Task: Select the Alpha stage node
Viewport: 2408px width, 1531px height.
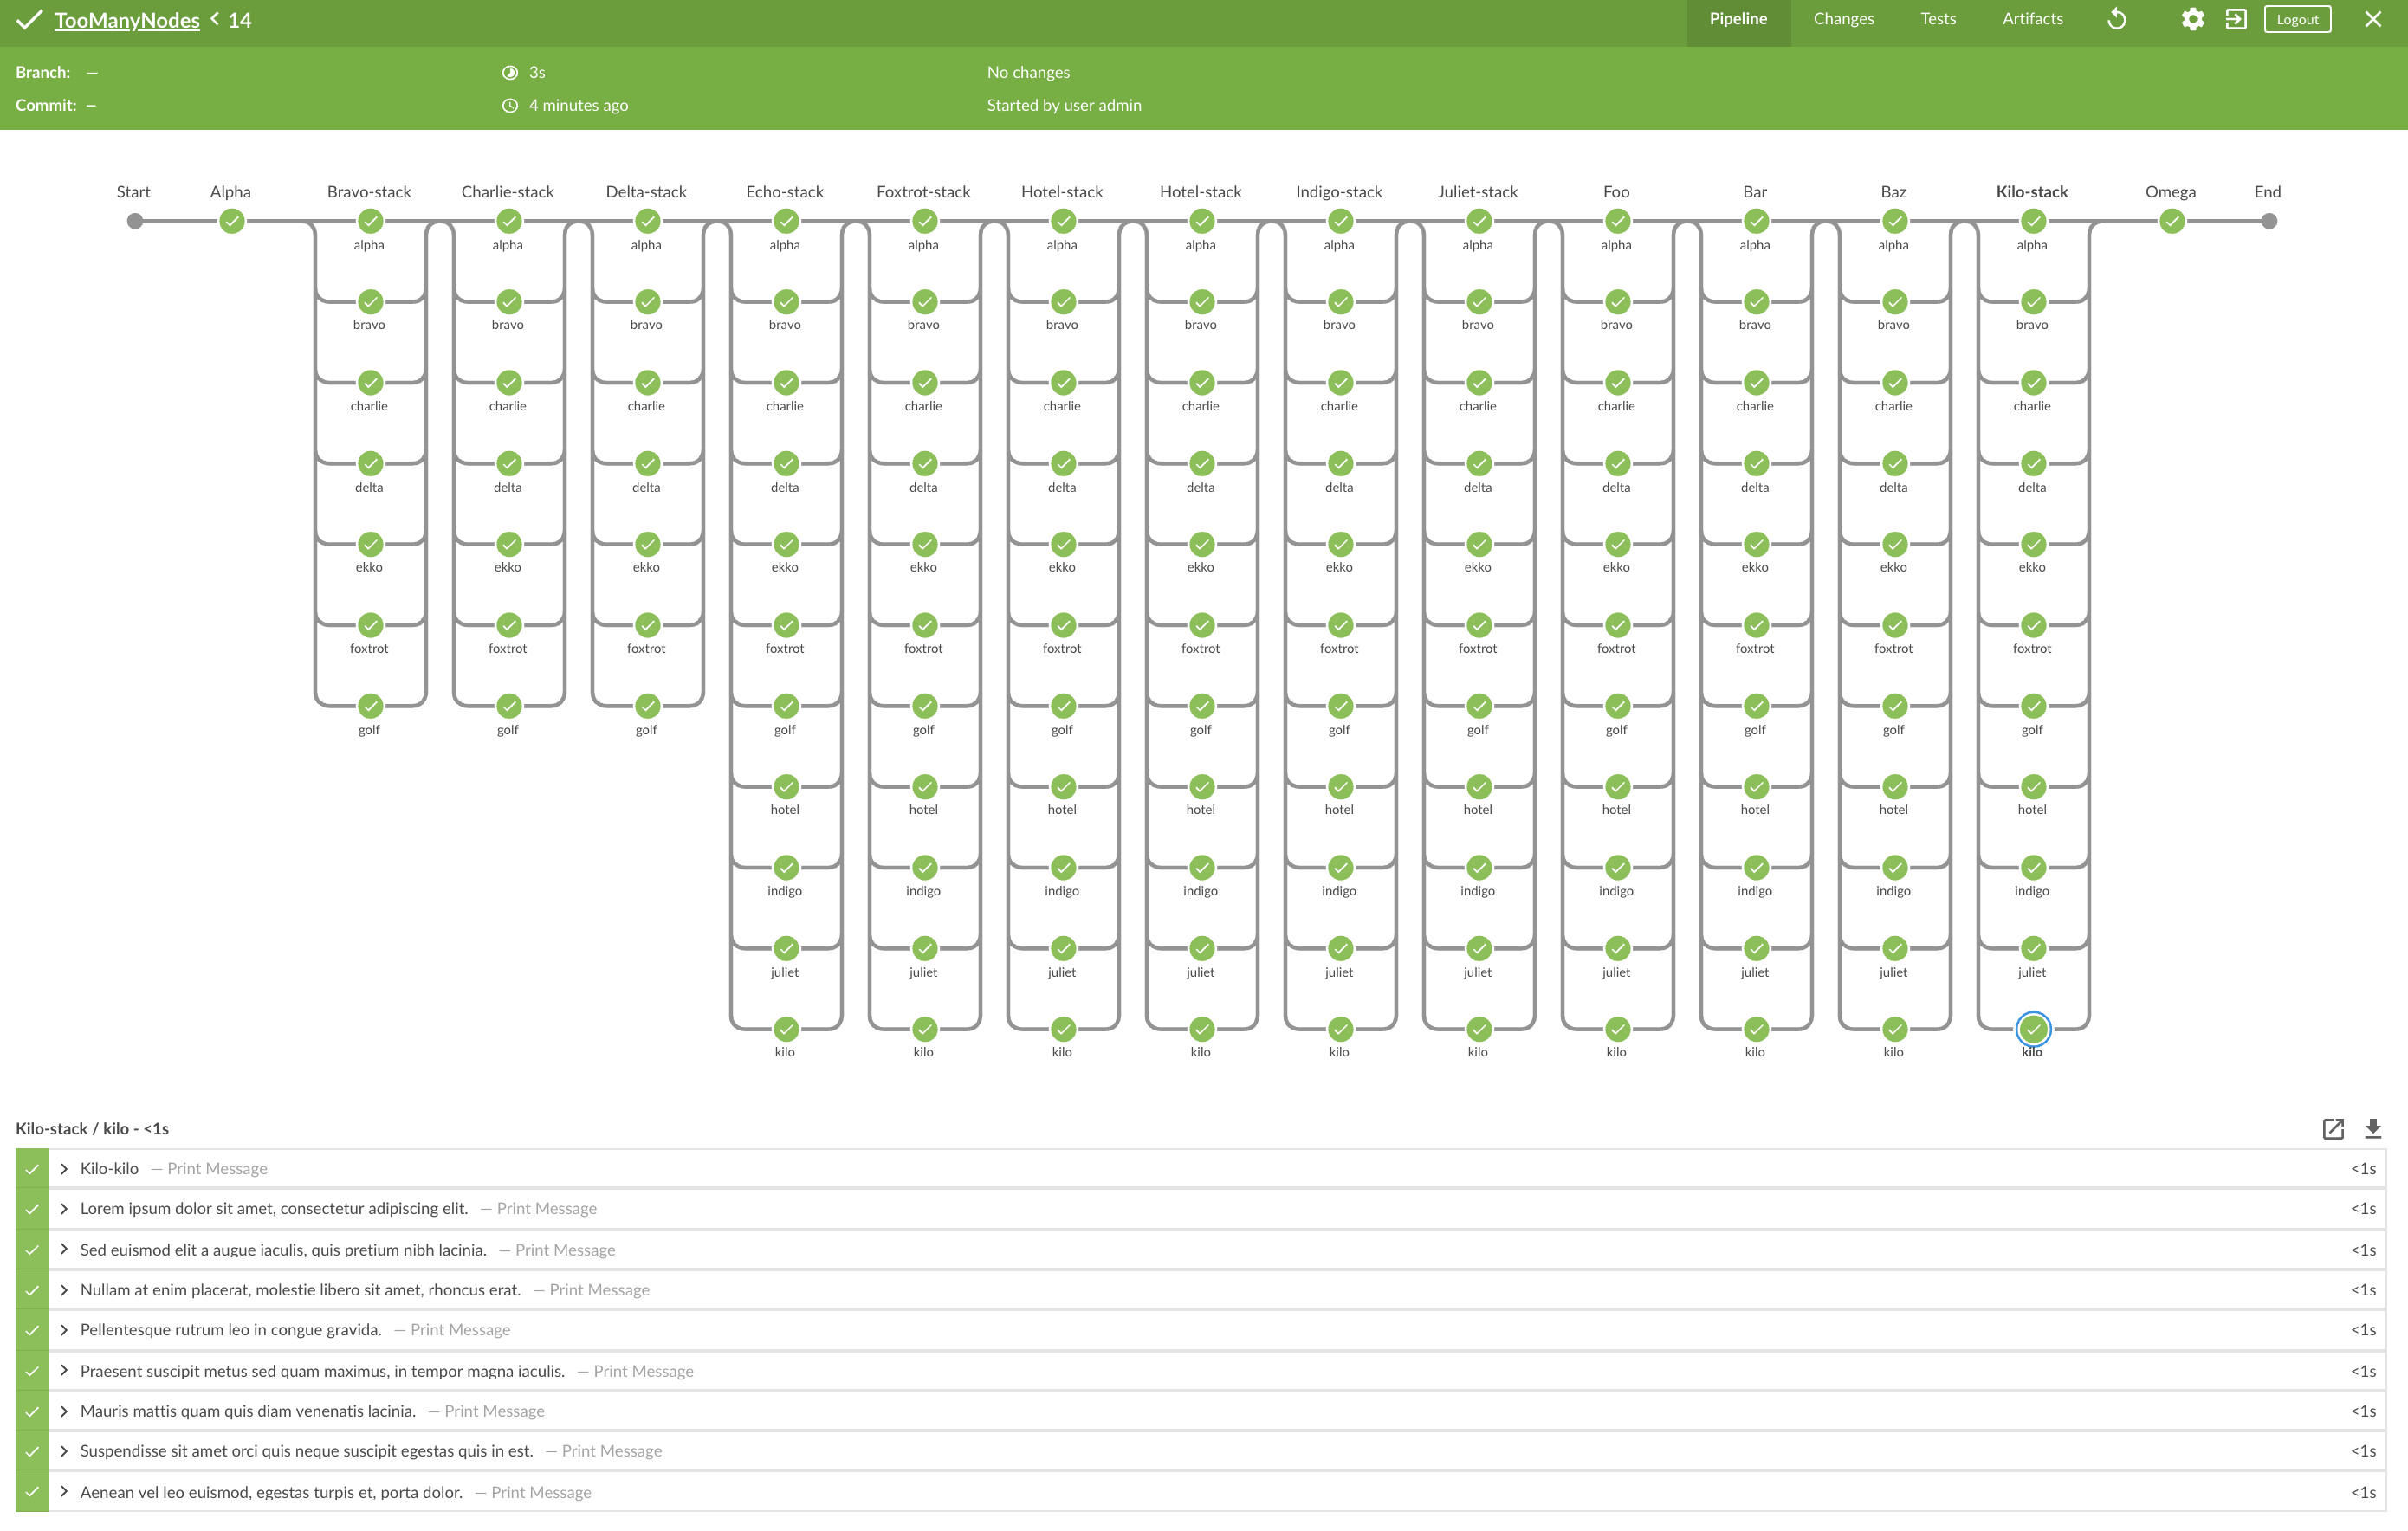Action: 231,221
